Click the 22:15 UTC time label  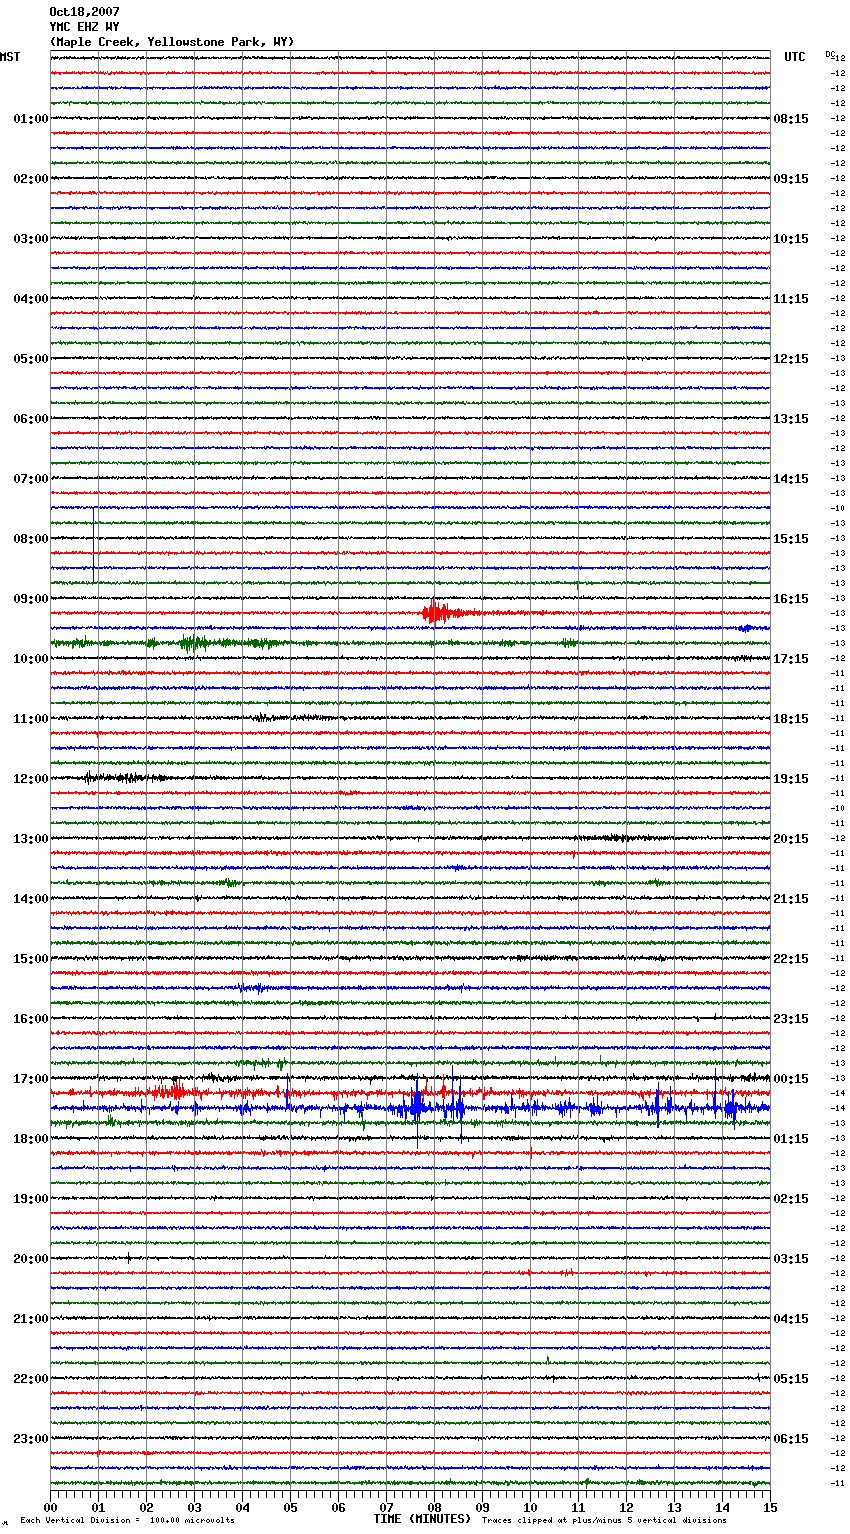(x=791, y=959)
